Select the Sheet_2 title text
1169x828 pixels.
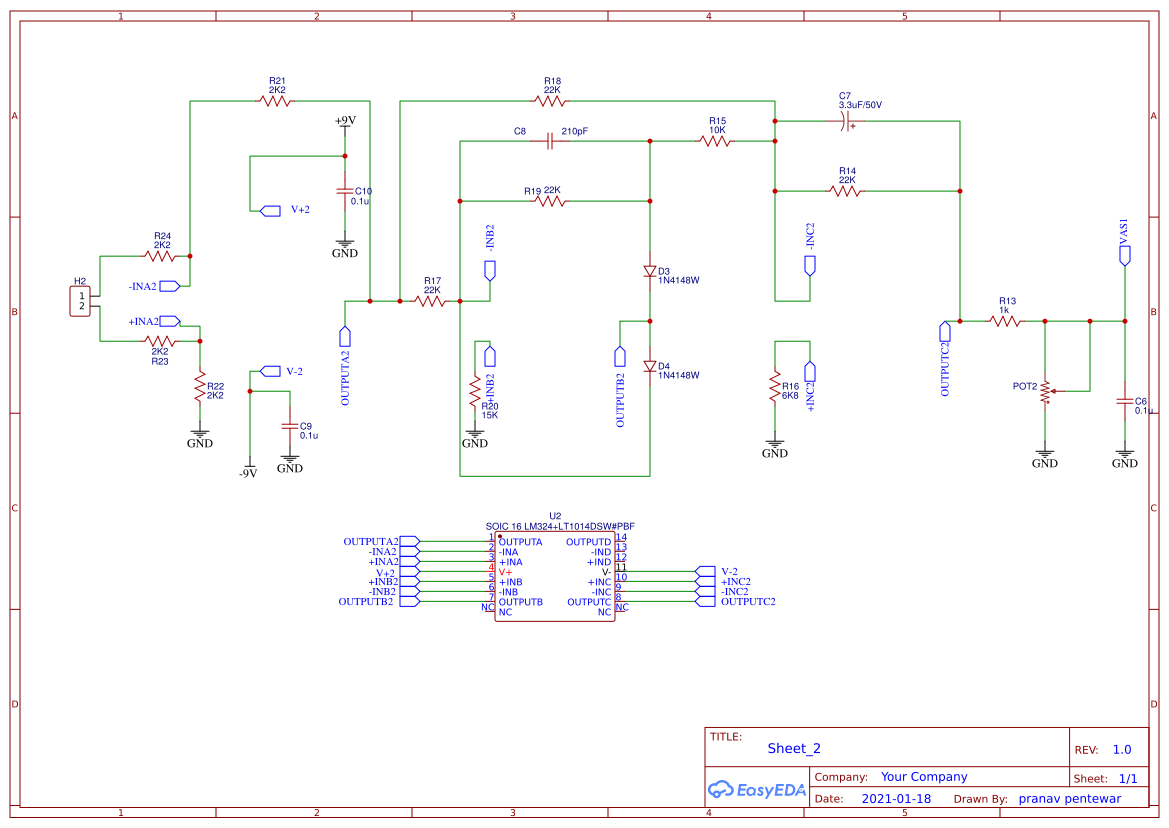point(794,748)
